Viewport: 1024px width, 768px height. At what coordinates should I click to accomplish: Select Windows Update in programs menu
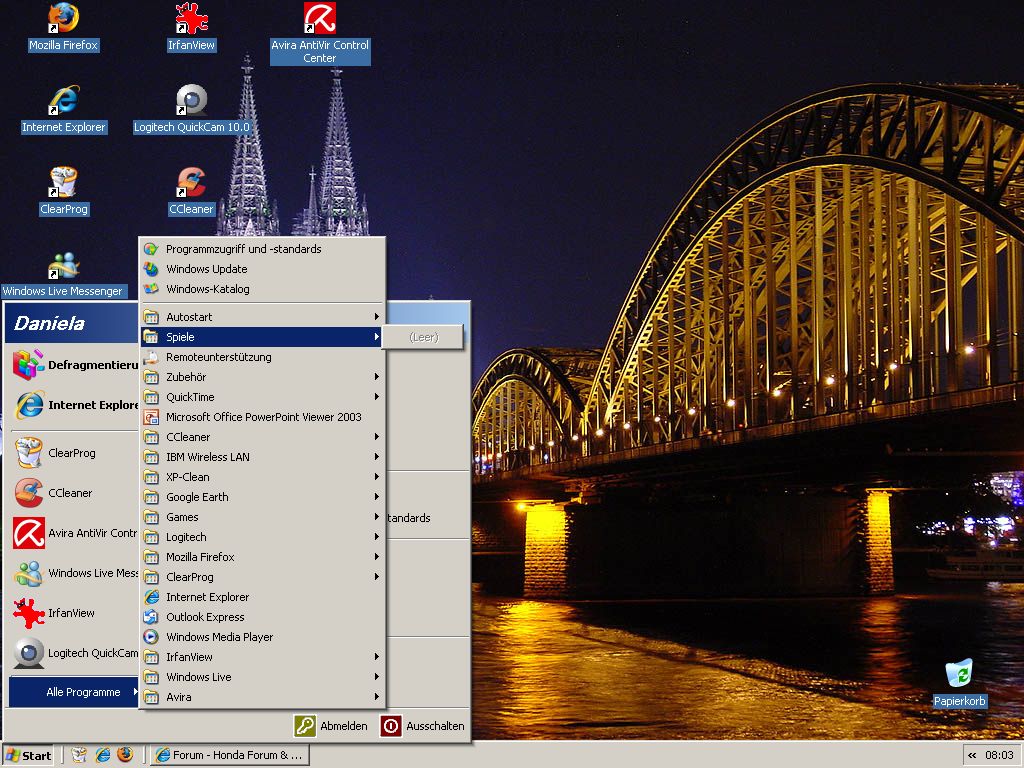click(206, 269)
